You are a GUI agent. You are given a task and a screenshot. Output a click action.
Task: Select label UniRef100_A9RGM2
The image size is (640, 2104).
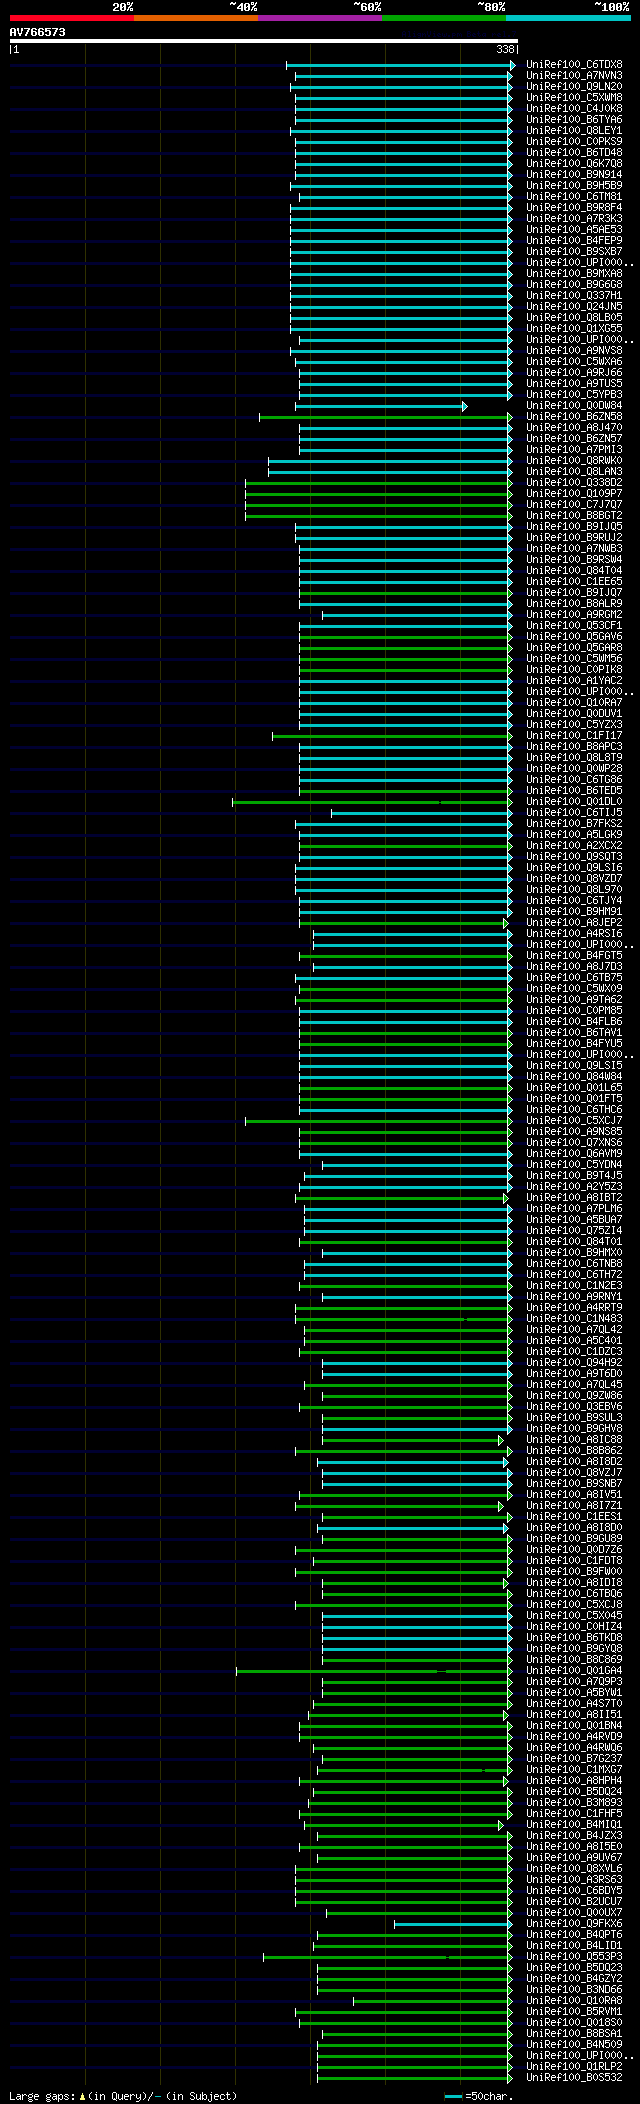(574, 615)
